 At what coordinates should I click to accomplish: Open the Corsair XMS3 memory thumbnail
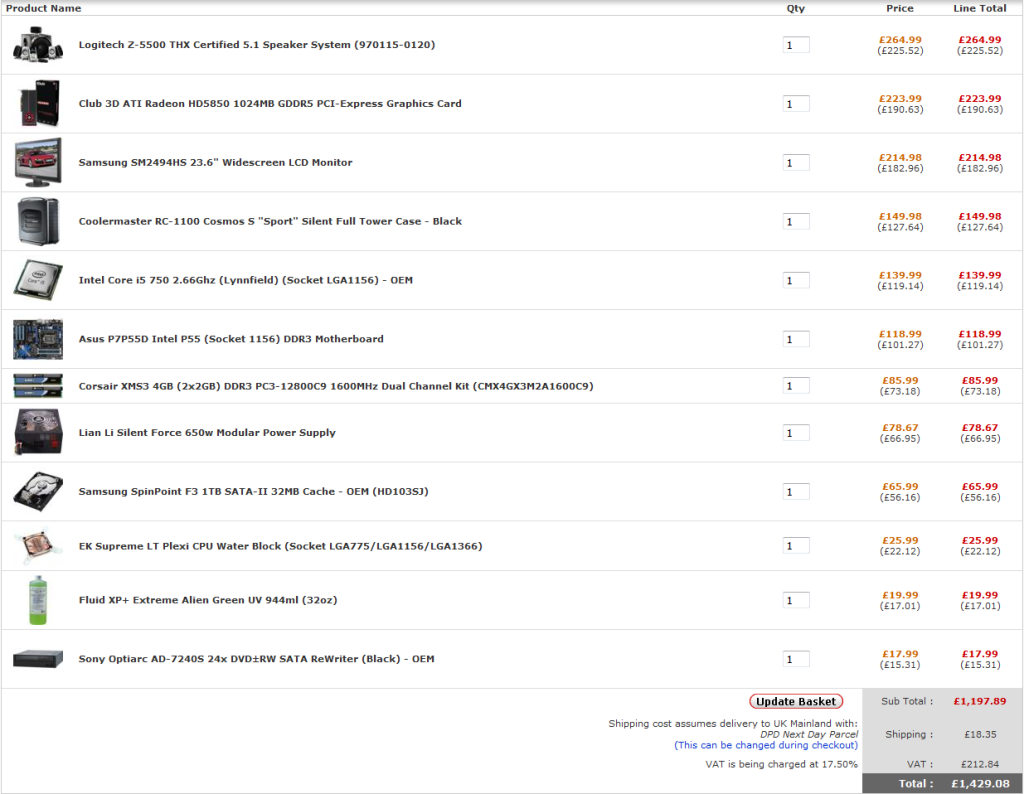coord(38,386)
